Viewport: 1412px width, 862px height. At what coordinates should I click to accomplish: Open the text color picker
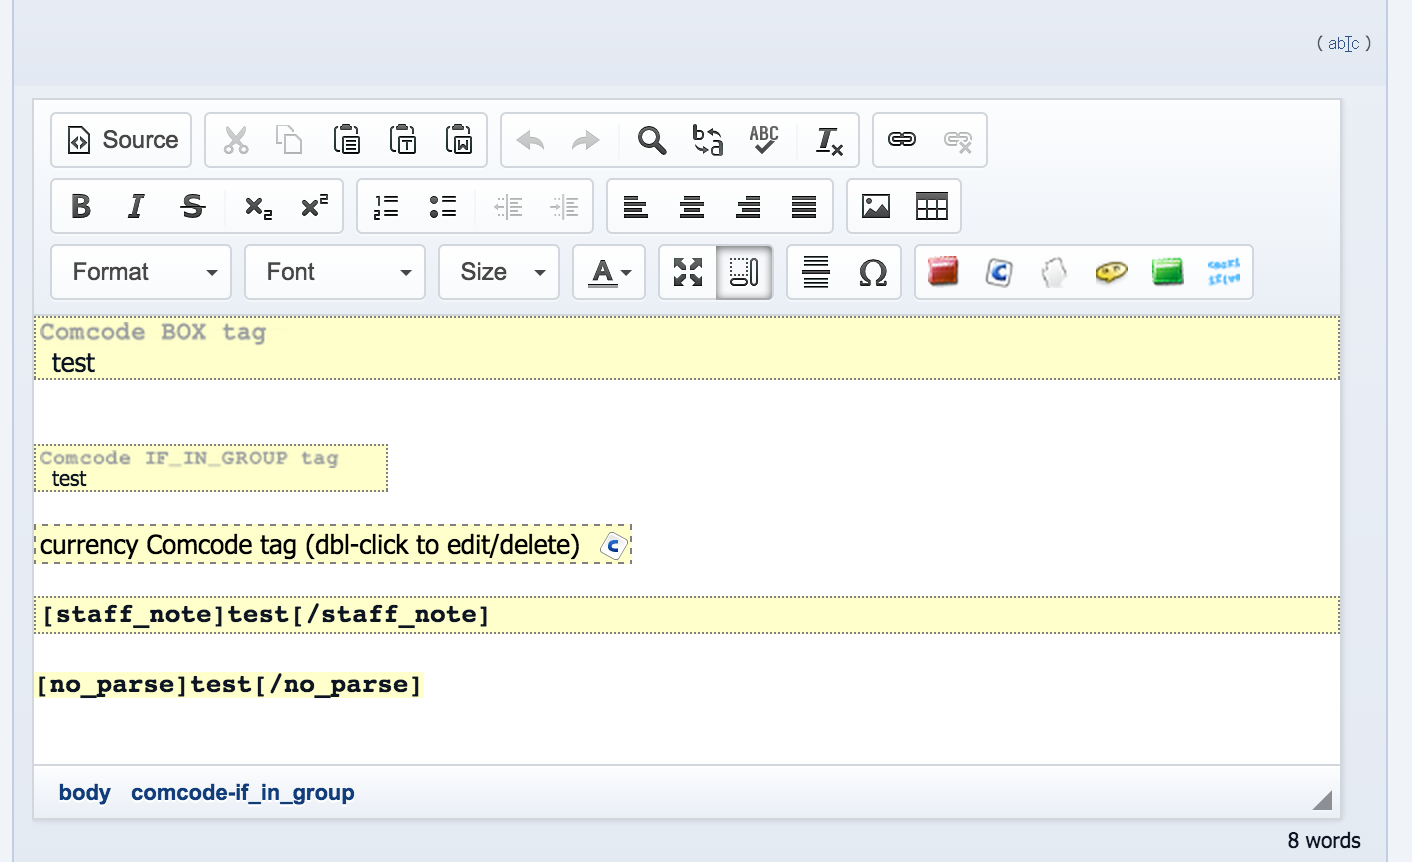pos(609,272)
